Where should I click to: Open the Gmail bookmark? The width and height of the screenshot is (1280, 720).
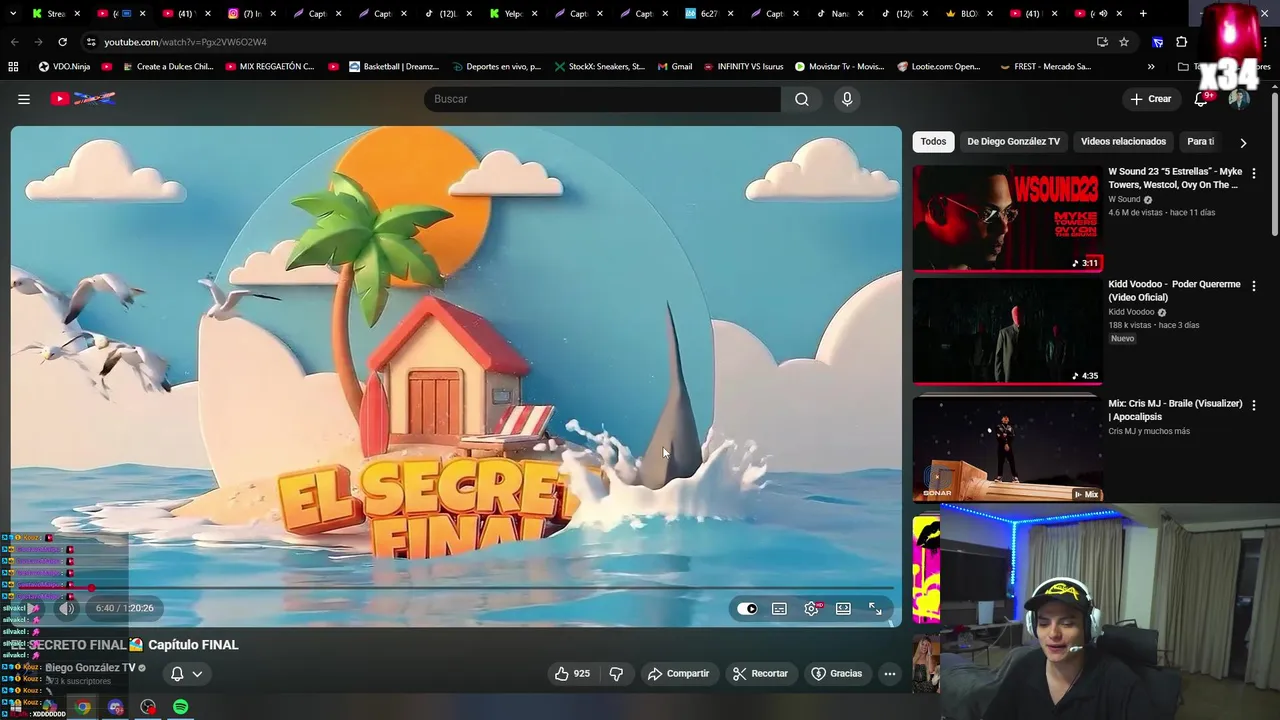pyautogui.click(x=675, y=67)
